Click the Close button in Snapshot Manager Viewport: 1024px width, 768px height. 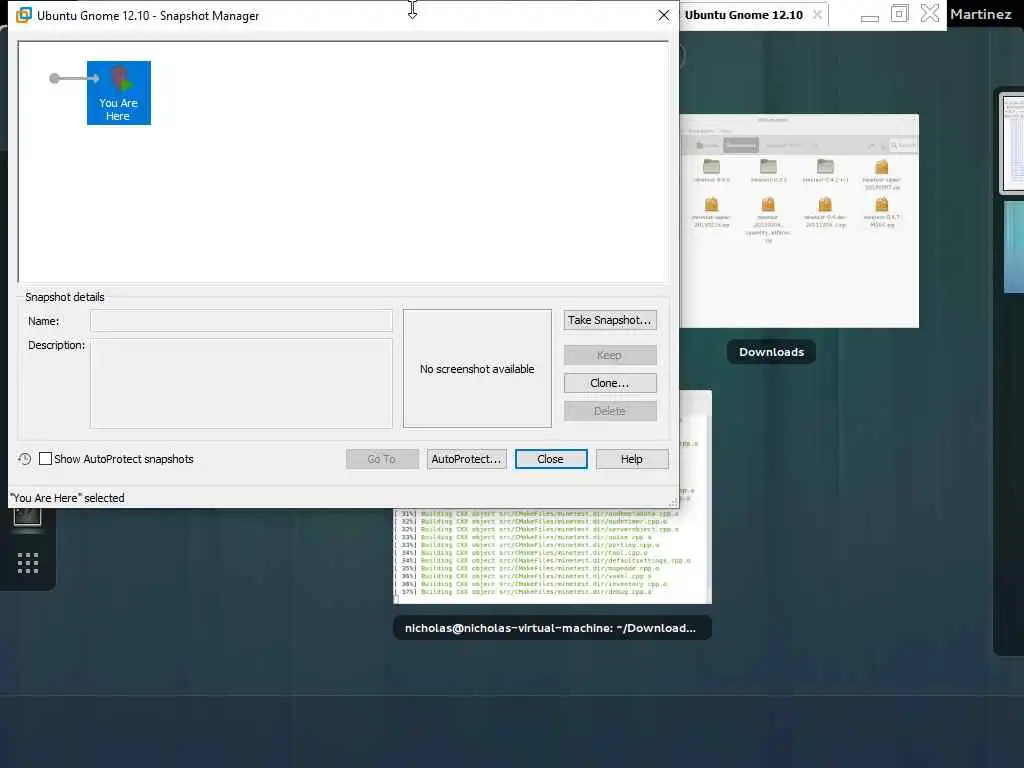pos(551,459)
